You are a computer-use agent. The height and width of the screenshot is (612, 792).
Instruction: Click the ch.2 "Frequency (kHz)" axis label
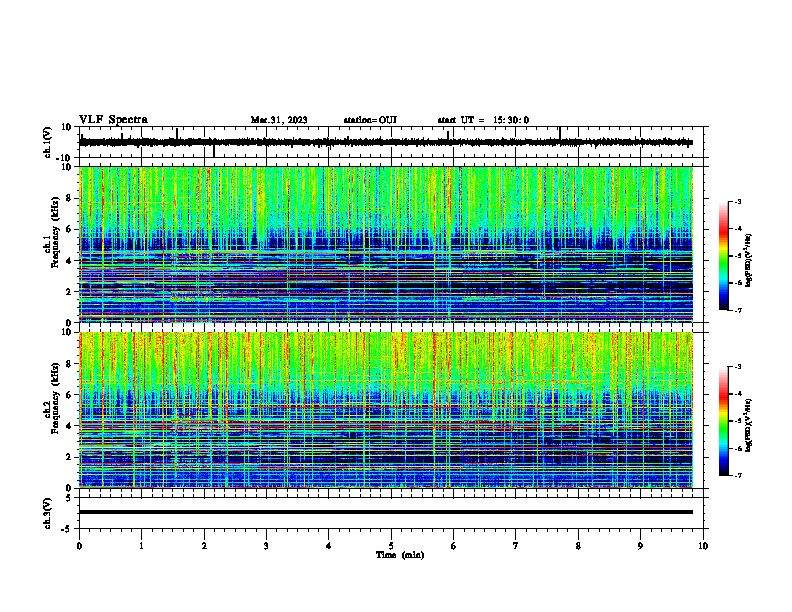pos(55,398)
